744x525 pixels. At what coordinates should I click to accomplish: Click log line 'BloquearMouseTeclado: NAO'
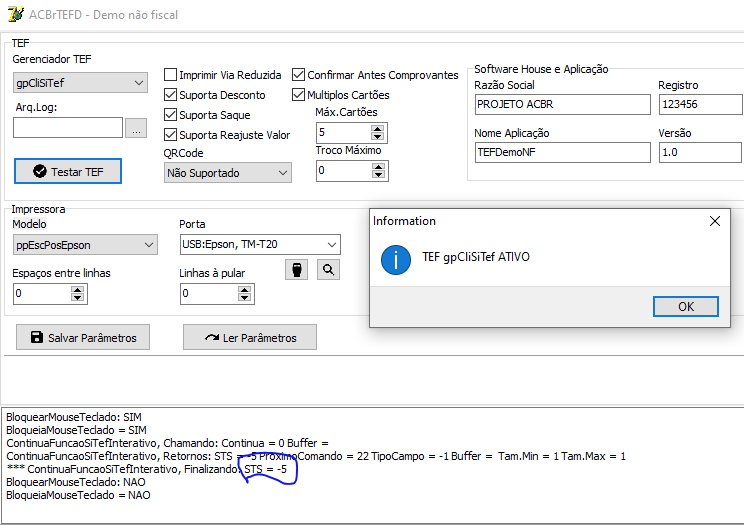(76, 482)
